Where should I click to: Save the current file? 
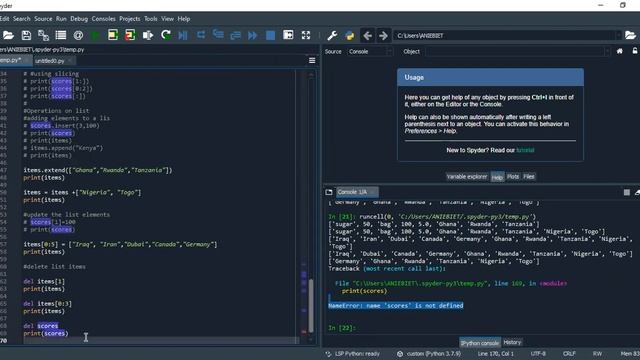26,36
